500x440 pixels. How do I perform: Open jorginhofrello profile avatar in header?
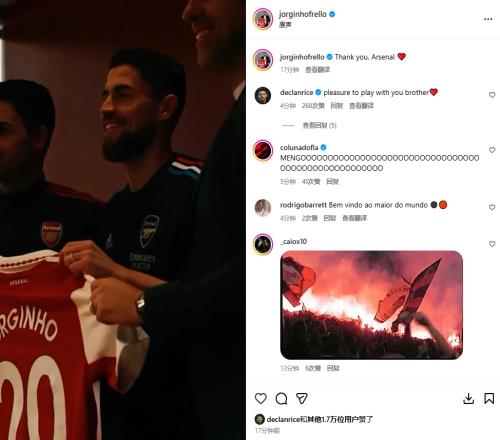263,19
